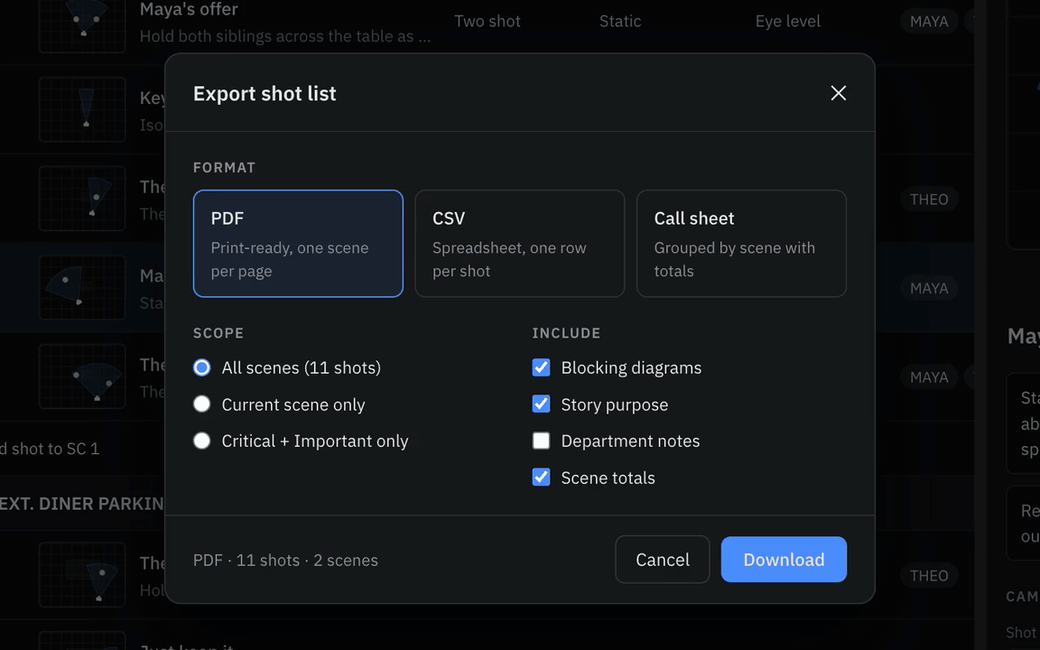
Task: Uncheck Blocking diagrams checkbox
Action: [541, 367]
